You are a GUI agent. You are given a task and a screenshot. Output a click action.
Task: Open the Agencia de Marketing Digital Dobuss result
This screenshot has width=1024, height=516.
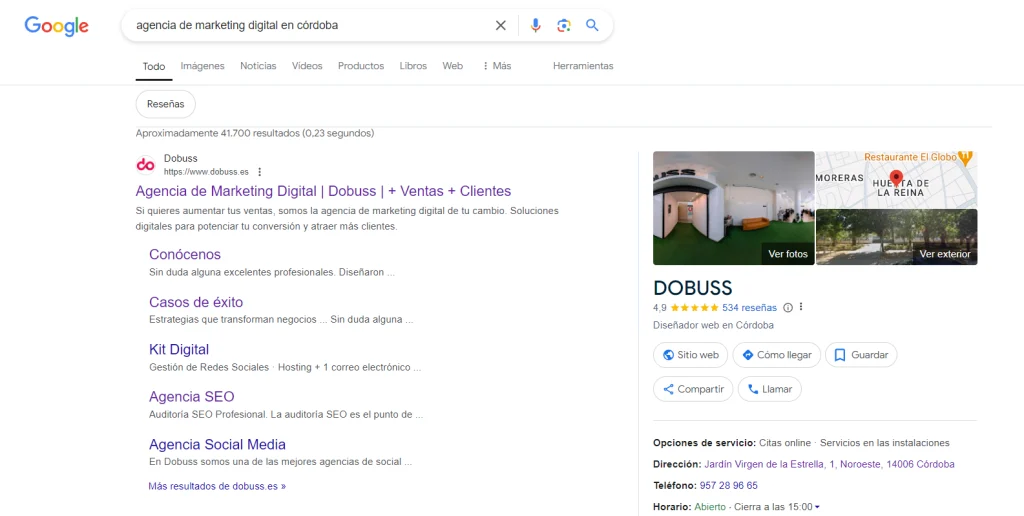[323, 191]
